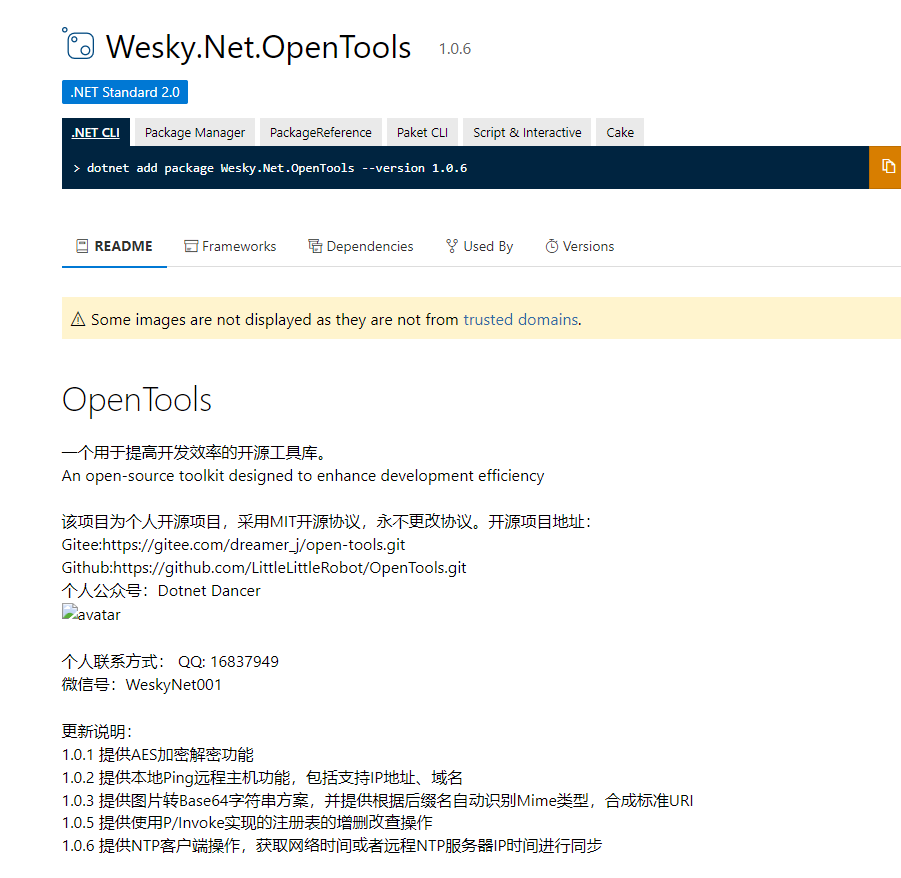Click the Dotnet Dancer line

pyautogui.click(x=161, y=591)
